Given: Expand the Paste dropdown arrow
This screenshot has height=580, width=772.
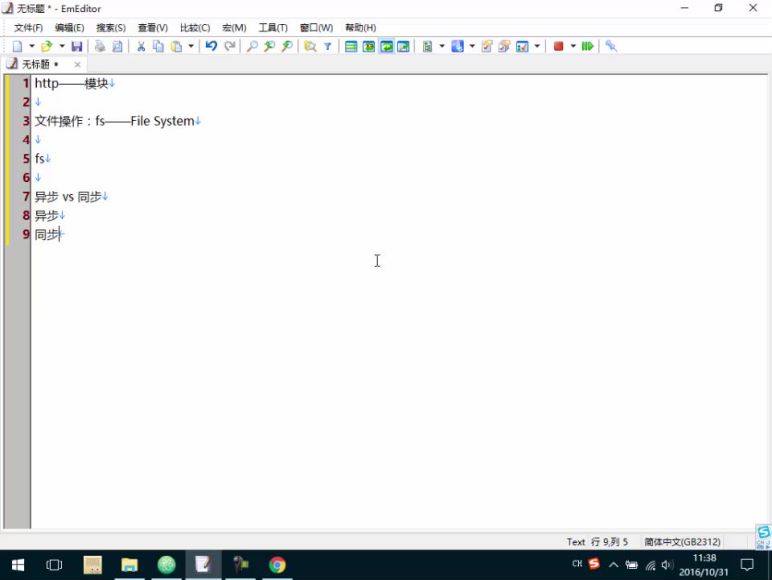Looking at the screenshot, I should point(191,46).
